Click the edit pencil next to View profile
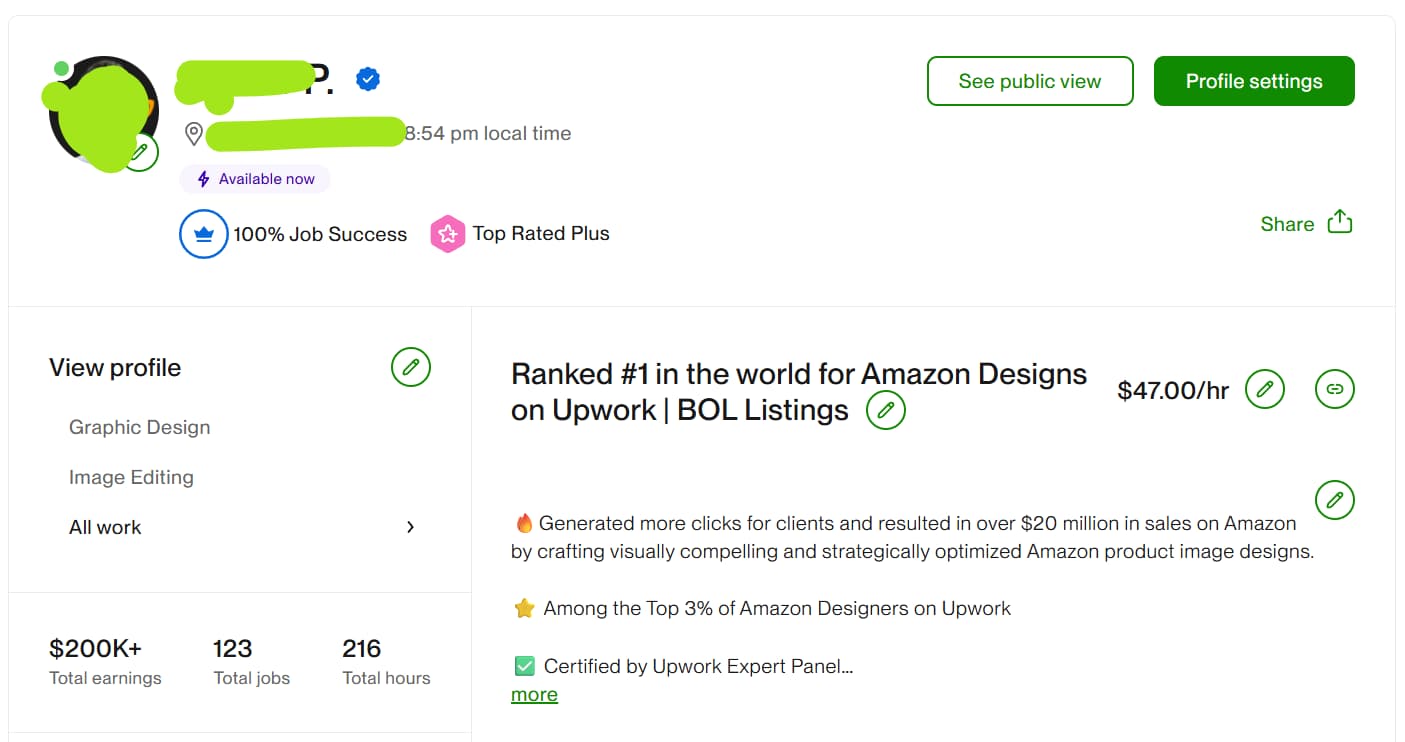Image resolution: width=1405 pixels, height=742 pixels. (410, 367)
